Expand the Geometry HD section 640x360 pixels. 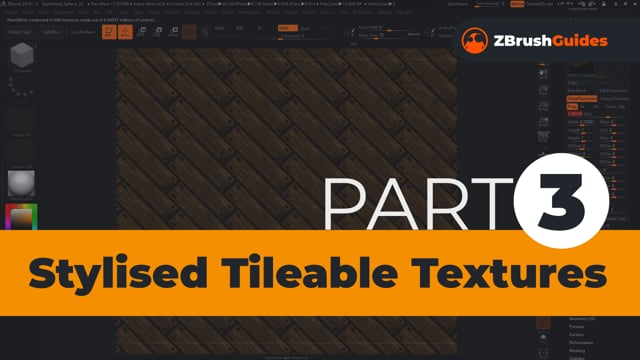(582, 319)
